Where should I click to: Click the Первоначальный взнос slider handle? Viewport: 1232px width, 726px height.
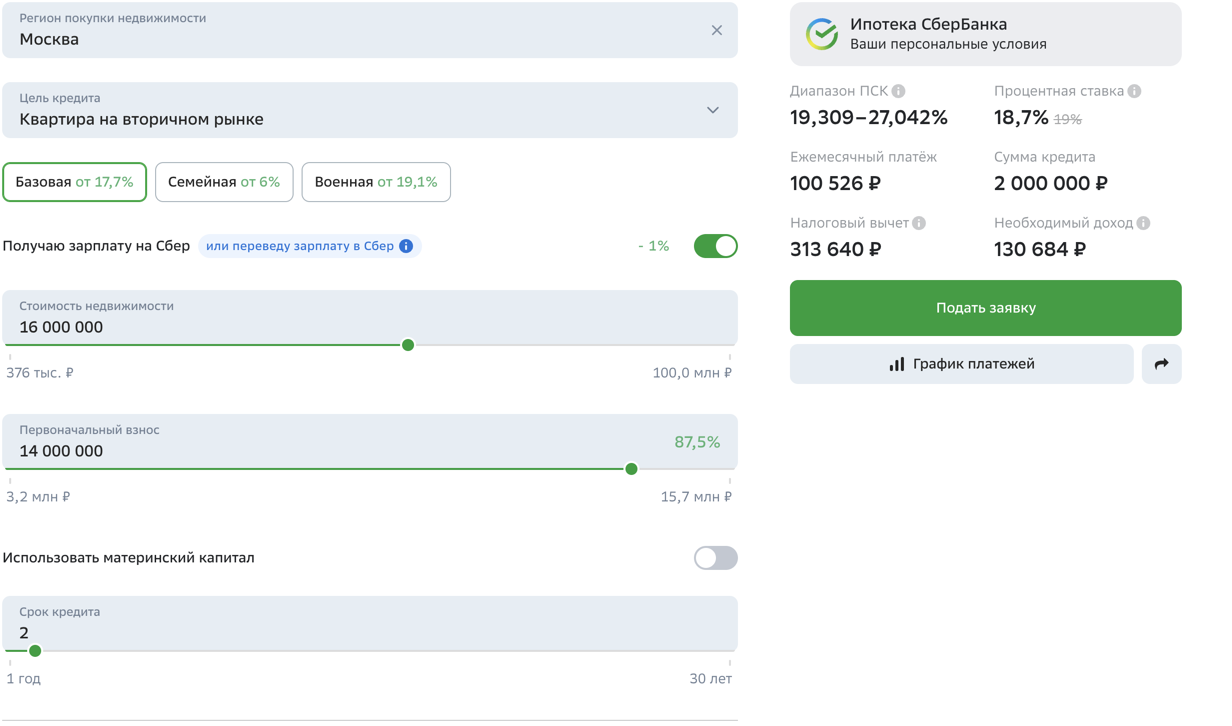pyautogui.click(x=631, y=469)
